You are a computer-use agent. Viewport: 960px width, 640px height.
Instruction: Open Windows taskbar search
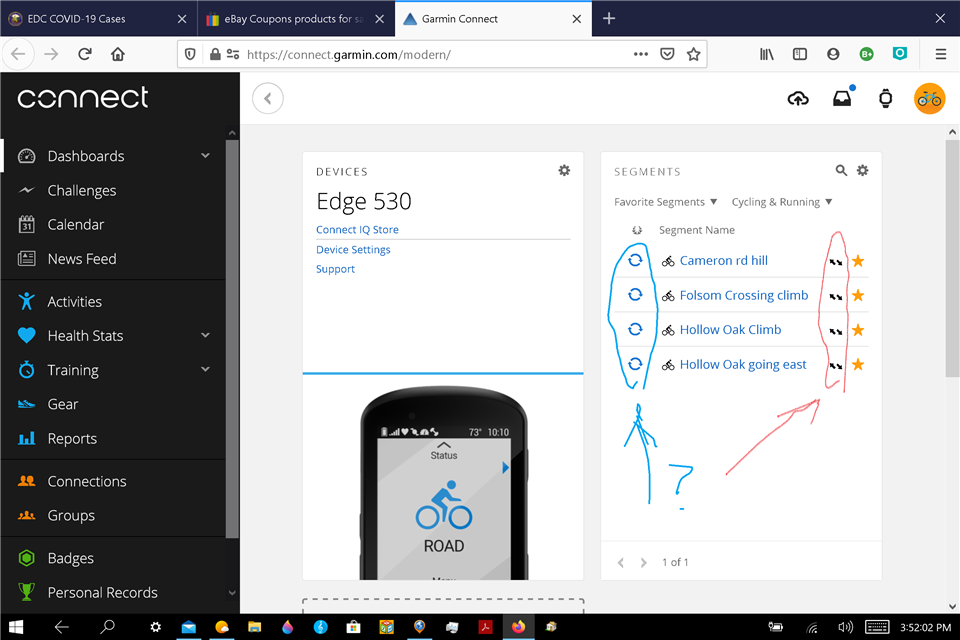pos(108,627)
